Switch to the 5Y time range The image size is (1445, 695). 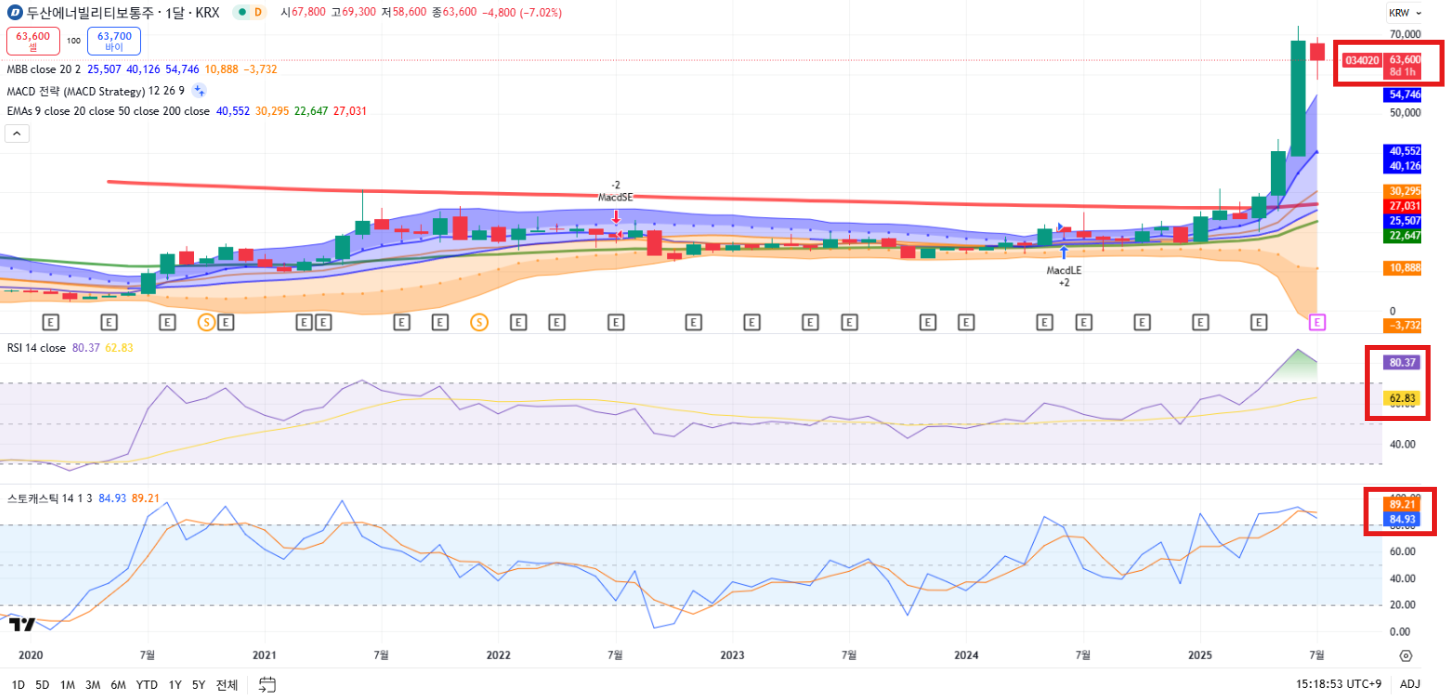[x=199, y=685]
